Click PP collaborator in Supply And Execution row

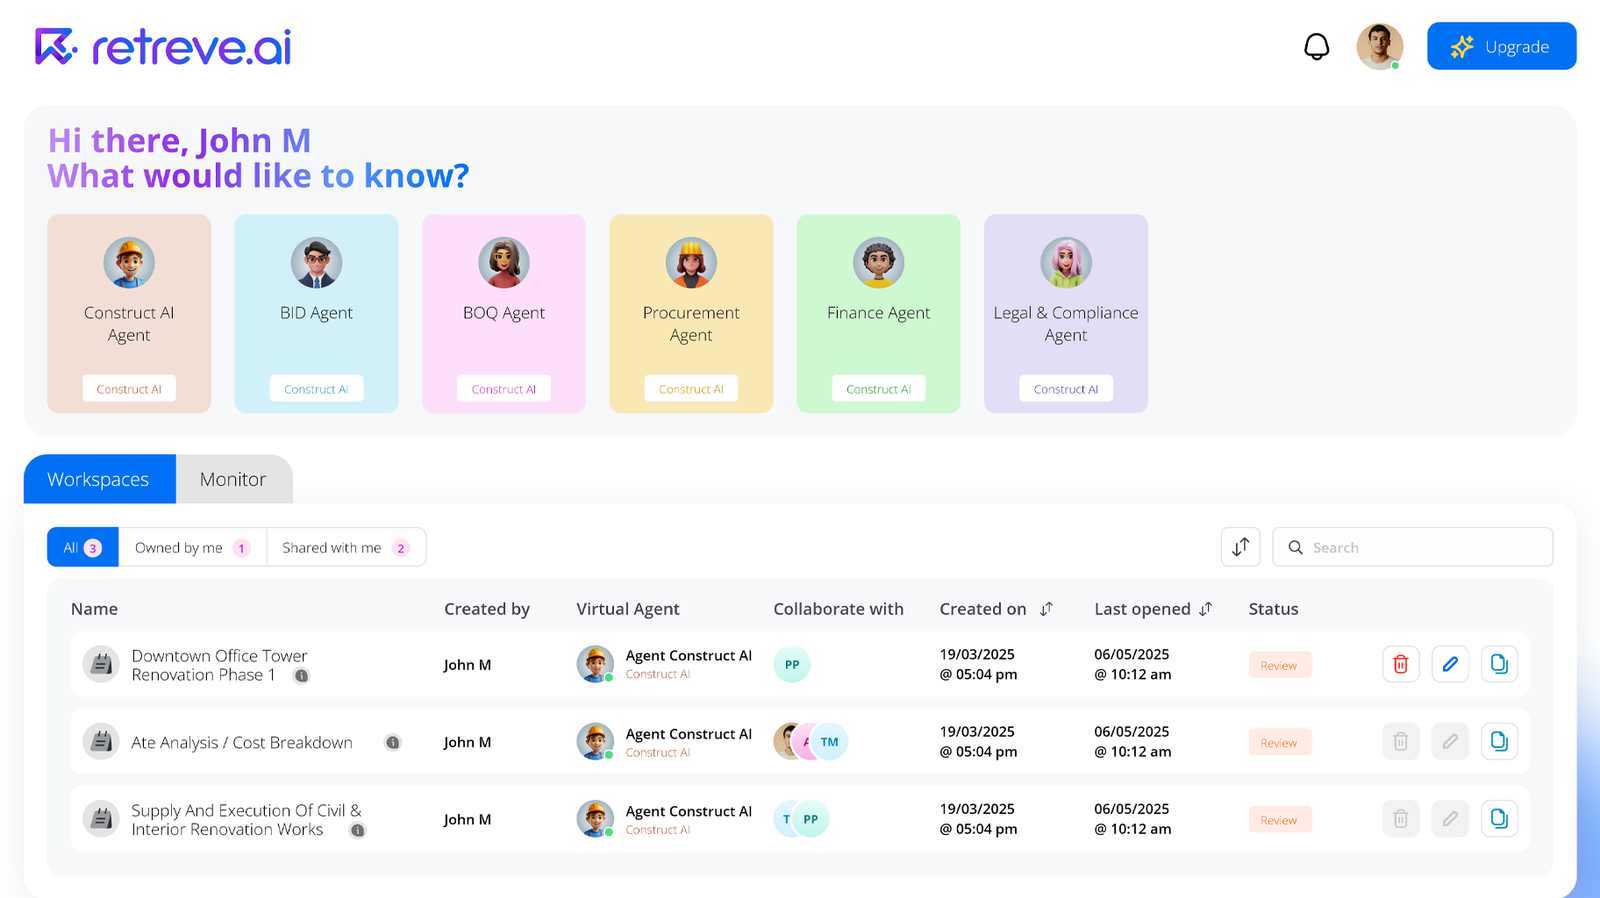pyautogui.click(x=811, y=819)
